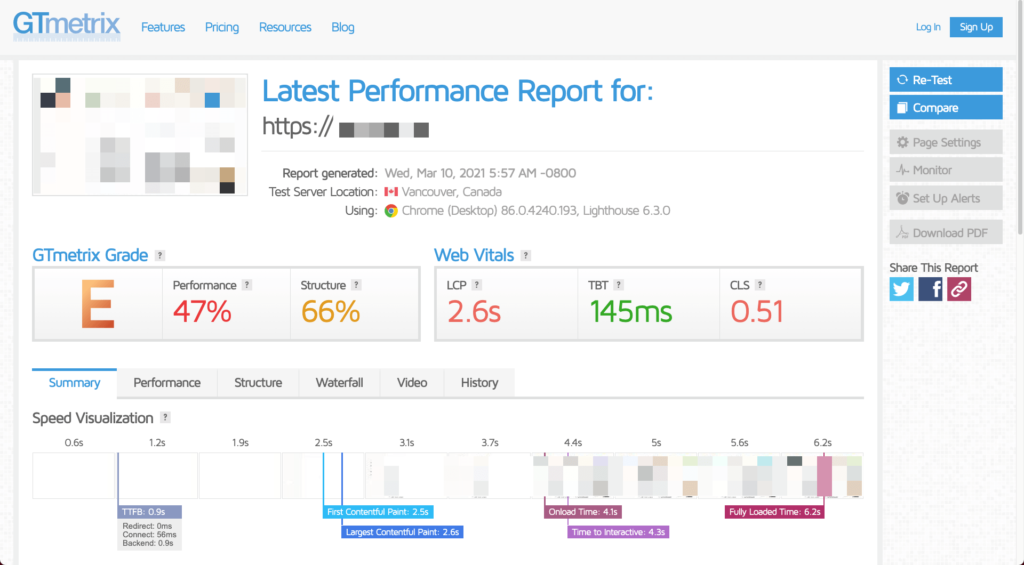Click the Fully Loaded Time marker label
The width and height of the screenshot is (1024, 565).
(x=775, y=512)
